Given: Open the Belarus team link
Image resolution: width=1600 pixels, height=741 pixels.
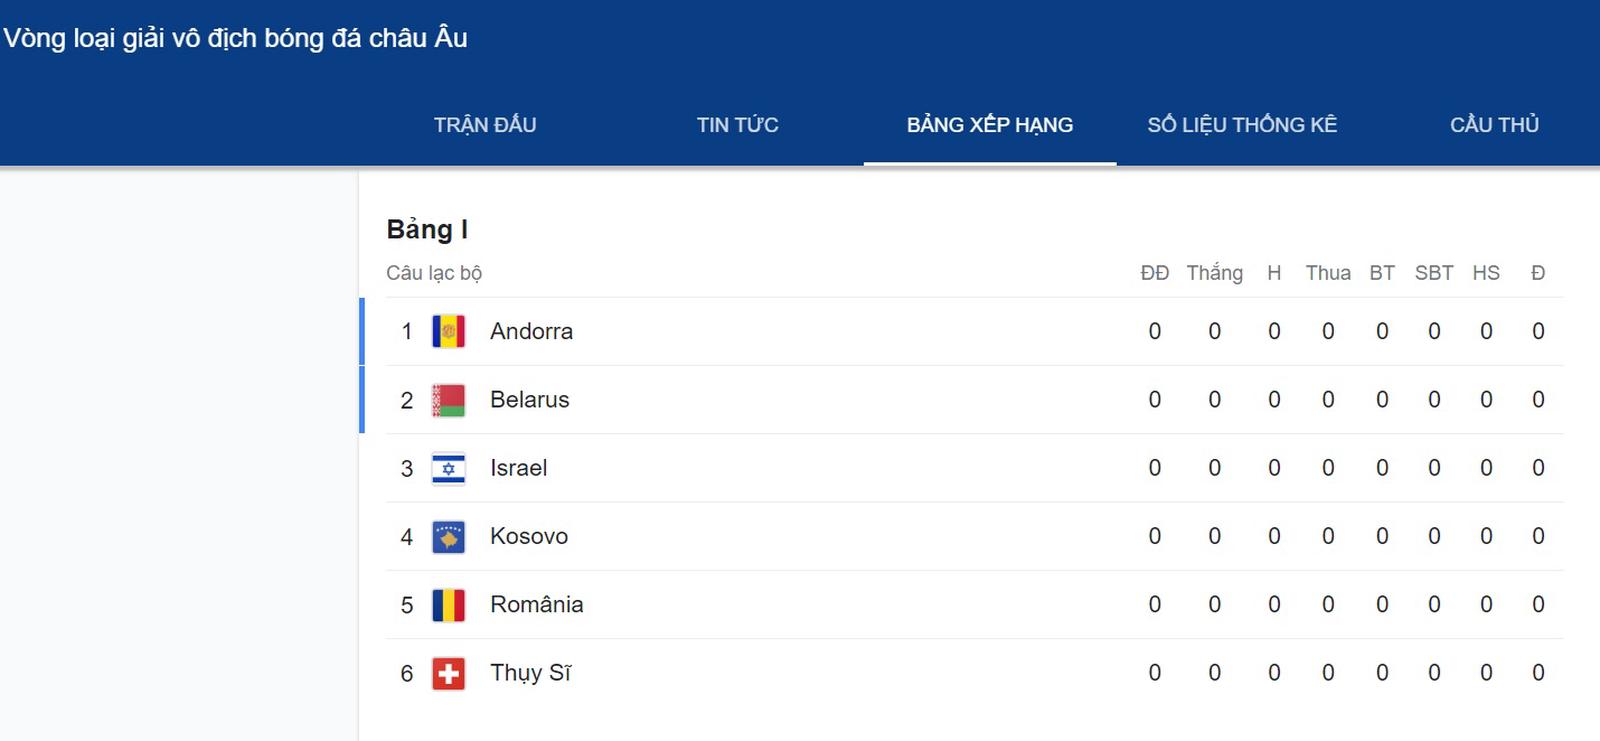Looking at the screenshot, I should point(529,400).
